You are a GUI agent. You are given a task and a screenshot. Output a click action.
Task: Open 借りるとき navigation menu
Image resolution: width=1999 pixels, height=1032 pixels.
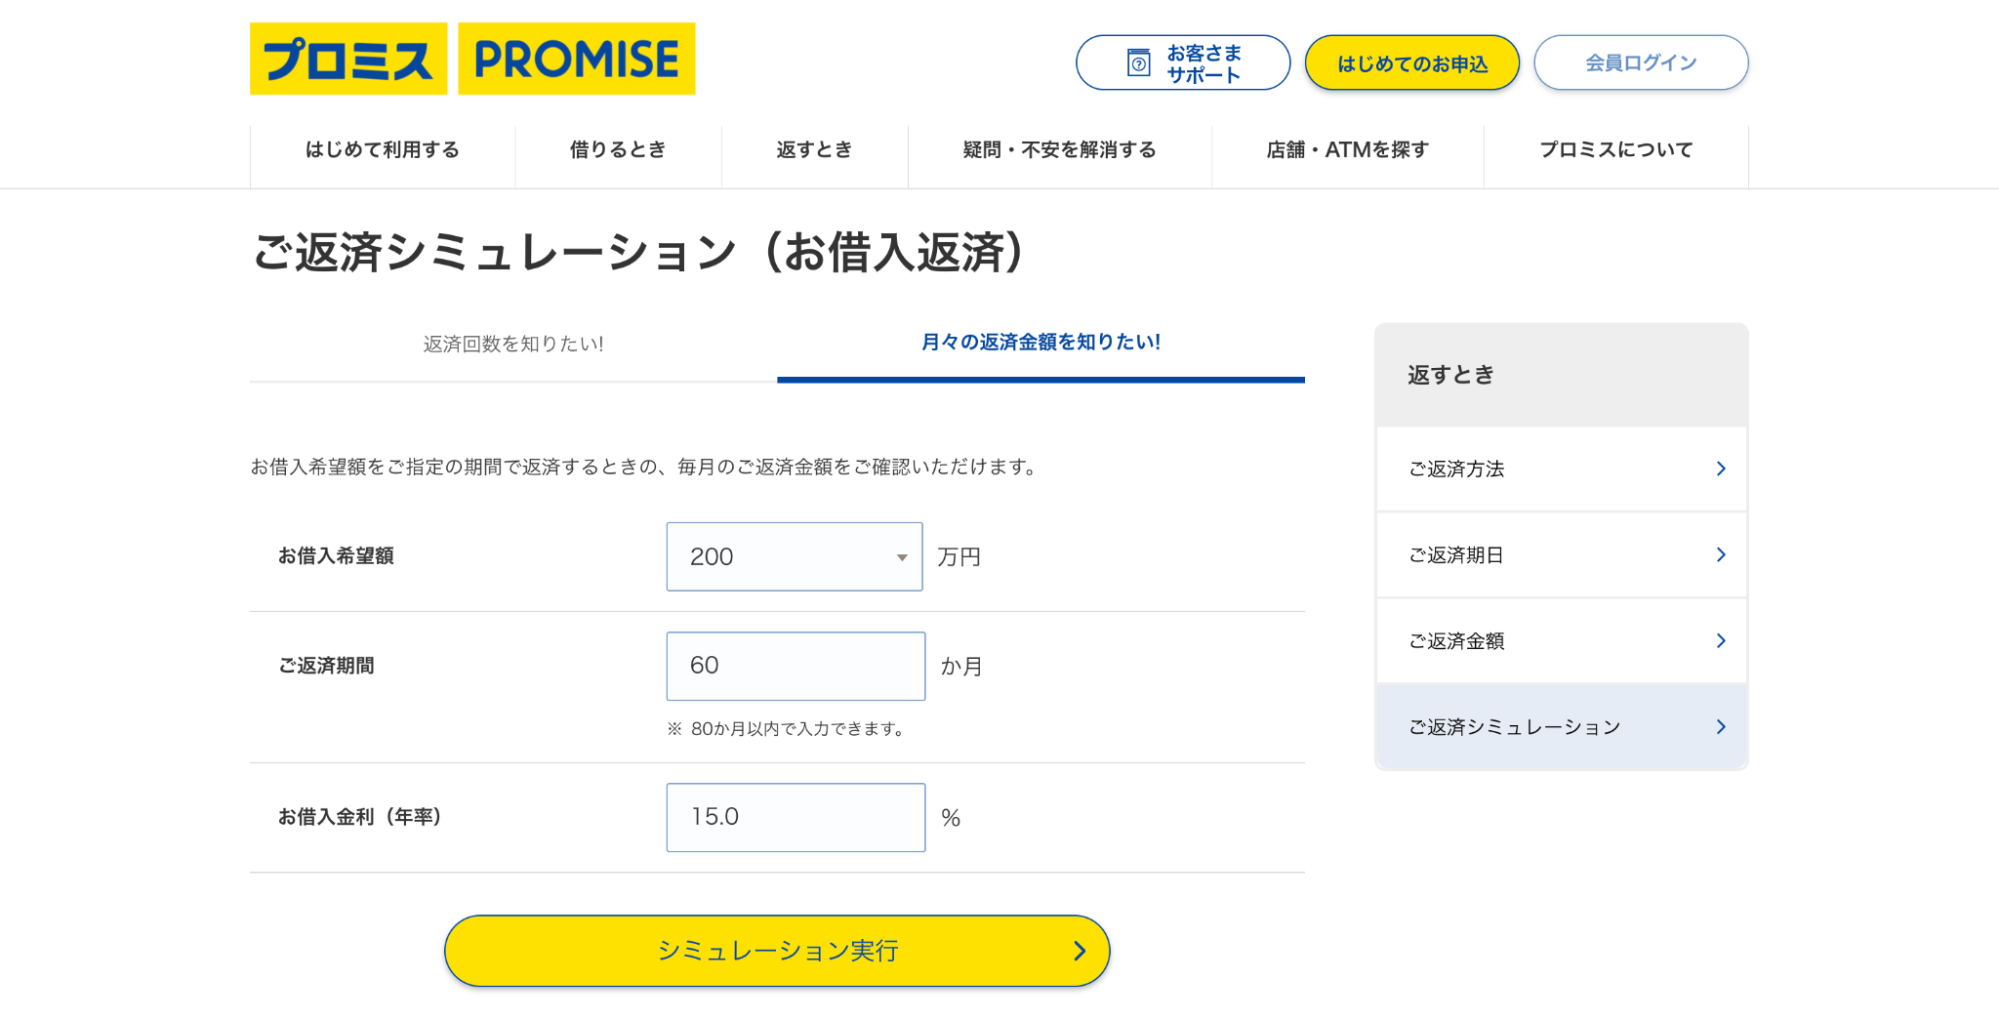[618, 150]
